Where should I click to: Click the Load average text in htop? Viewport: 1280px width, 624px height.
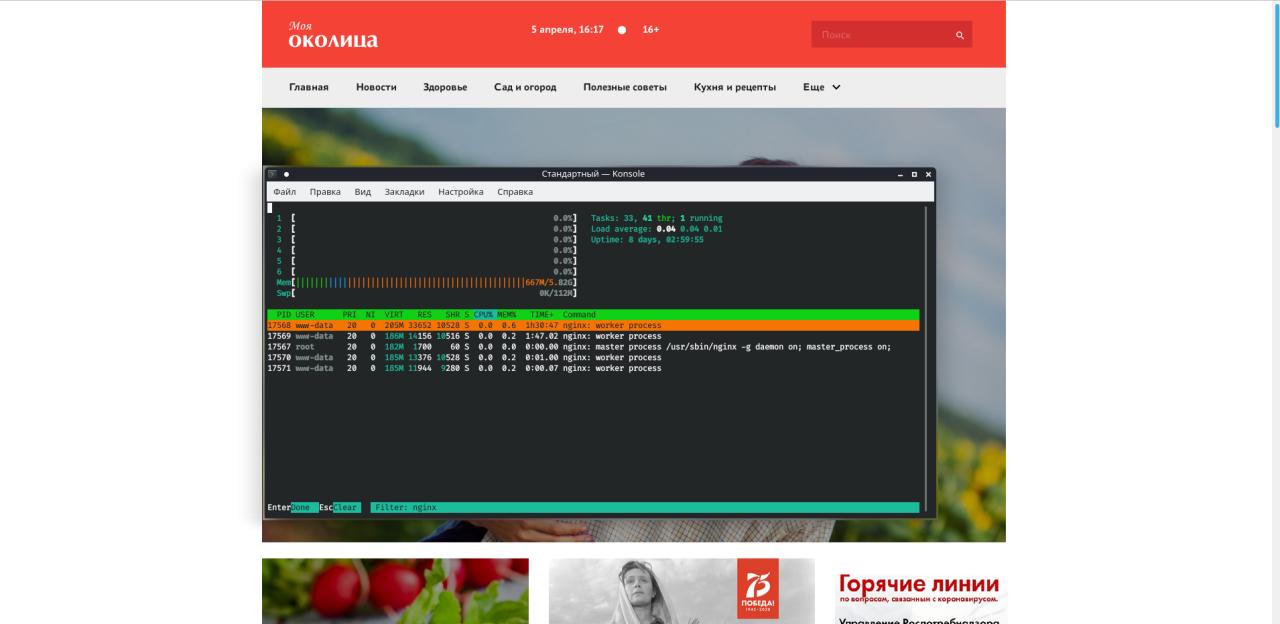pos(656,229)
